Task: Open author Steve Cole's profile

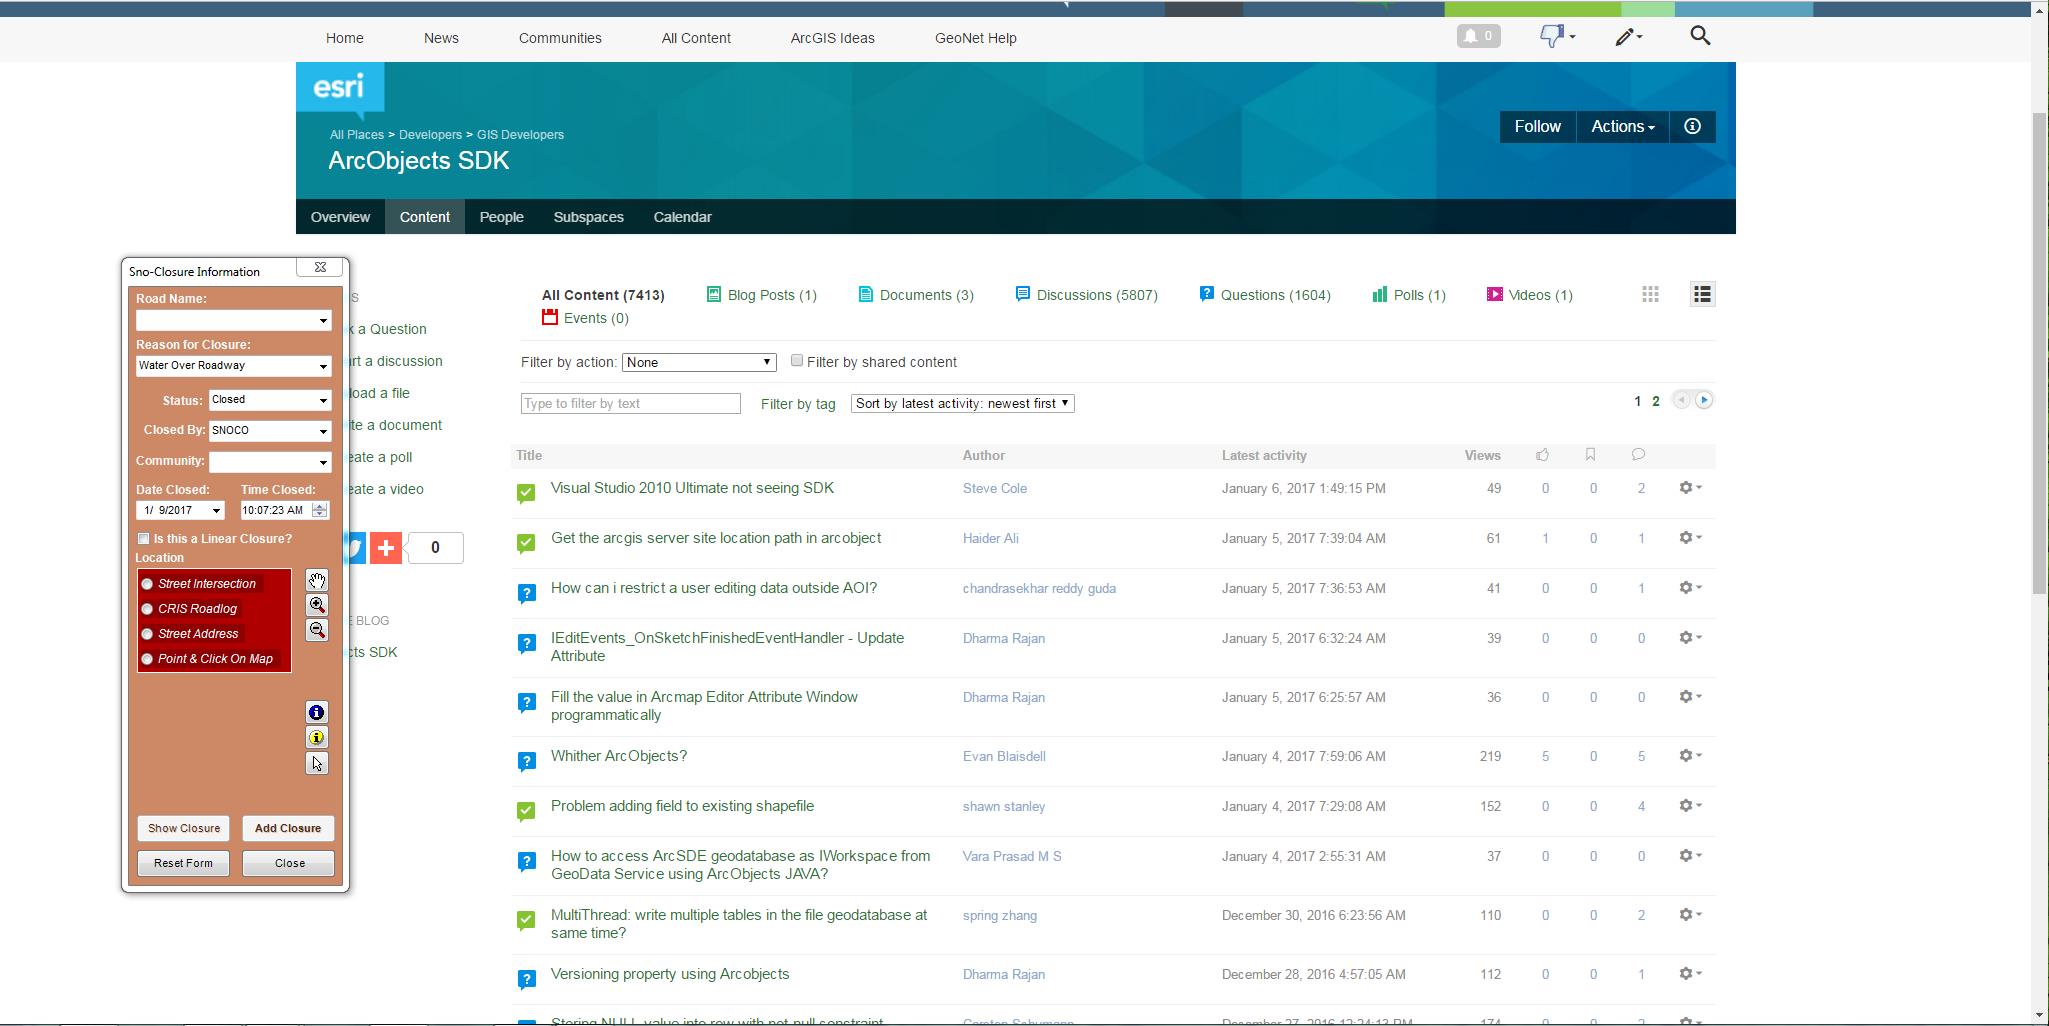Action: pyautogui.click(x=995, y=488)
